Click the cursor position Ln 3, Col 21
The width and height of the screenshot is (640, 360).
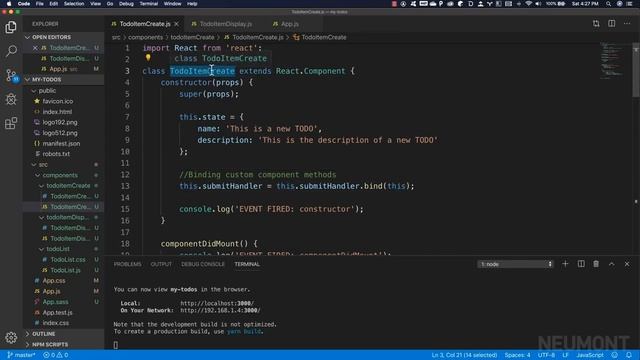pos(464,355)
